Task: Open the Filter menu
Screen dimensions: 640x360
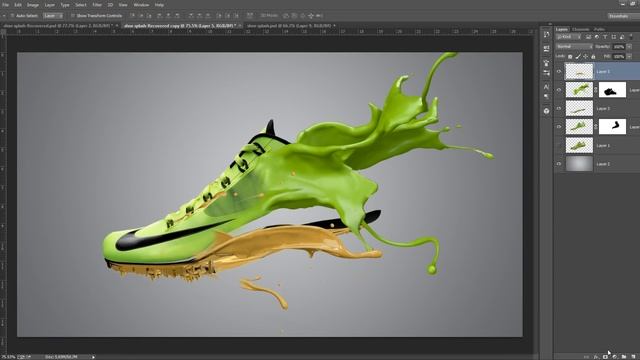Action: point(97,5)
